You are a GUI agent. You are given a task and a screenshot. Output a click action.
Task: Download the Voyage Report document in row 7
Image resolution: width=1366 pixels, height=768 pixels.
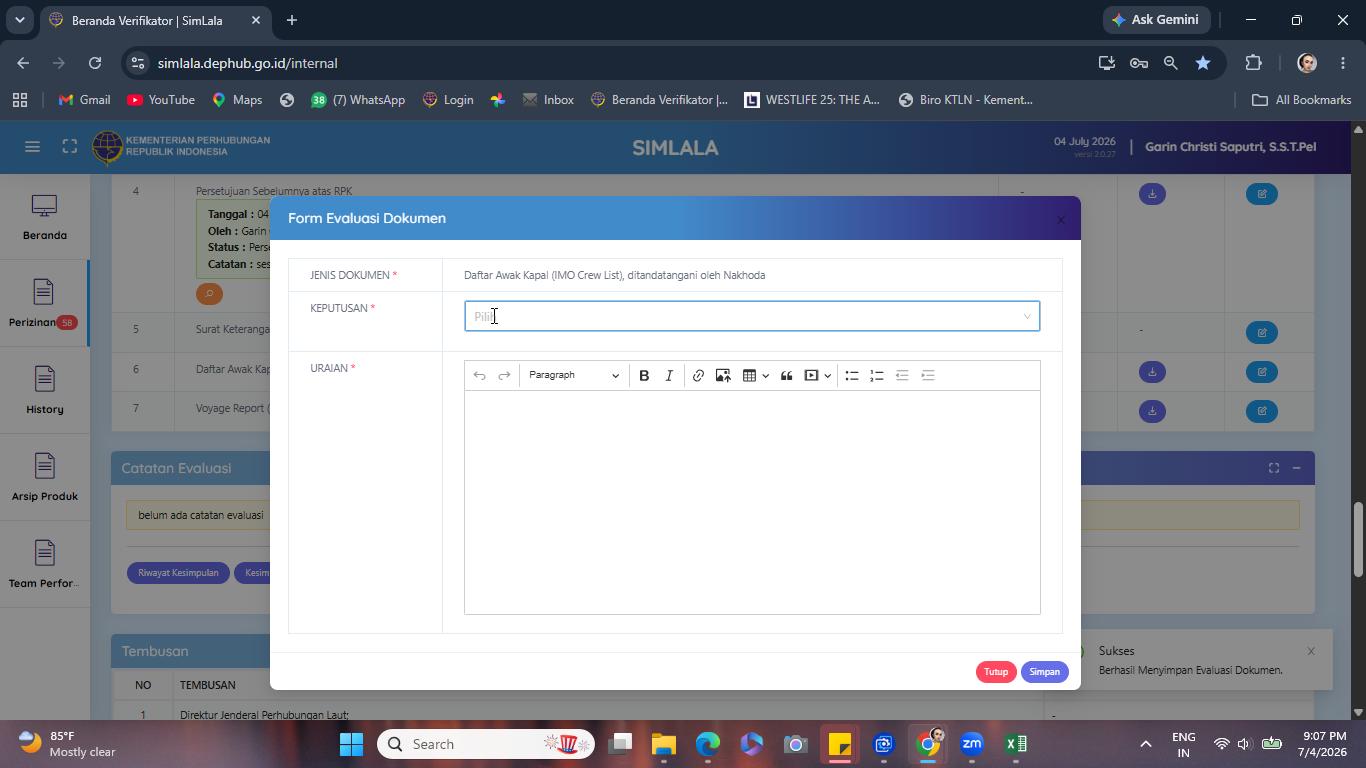pos(1152,411)
